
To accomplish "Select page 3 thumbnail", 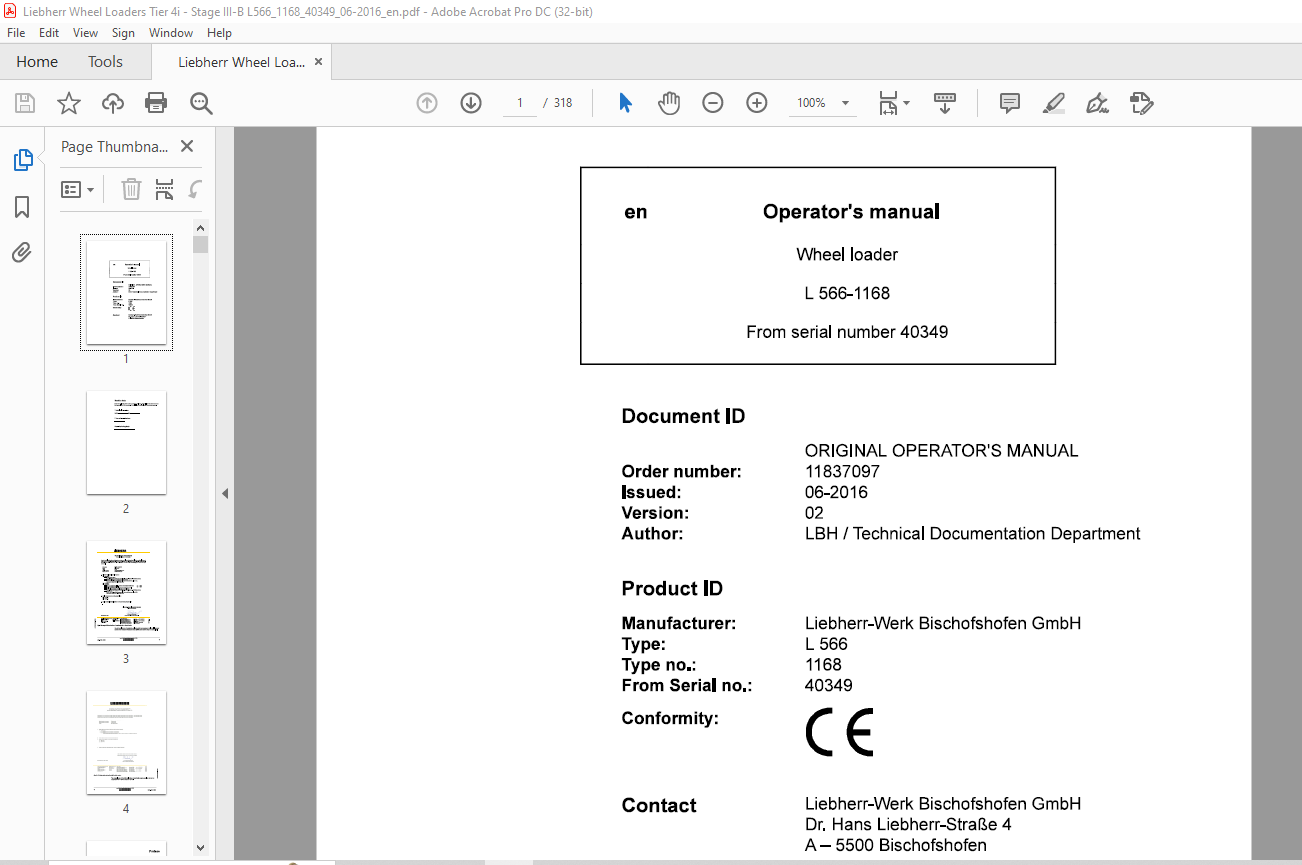I will (126, 592).
